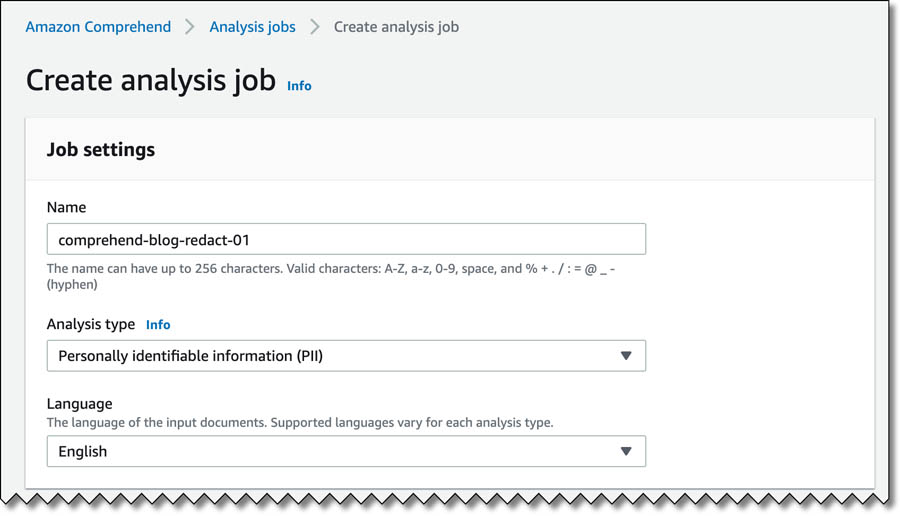The image size is (900, 516).
Task: Click the Create analysis job breadcrumb text
Action: [397, 27]
